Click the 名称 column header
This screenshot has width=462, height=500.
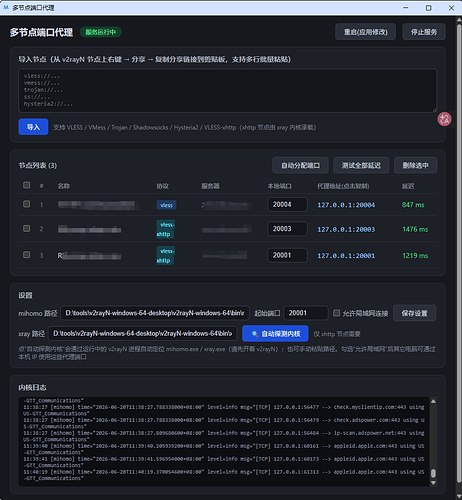[x=64, y=186]
